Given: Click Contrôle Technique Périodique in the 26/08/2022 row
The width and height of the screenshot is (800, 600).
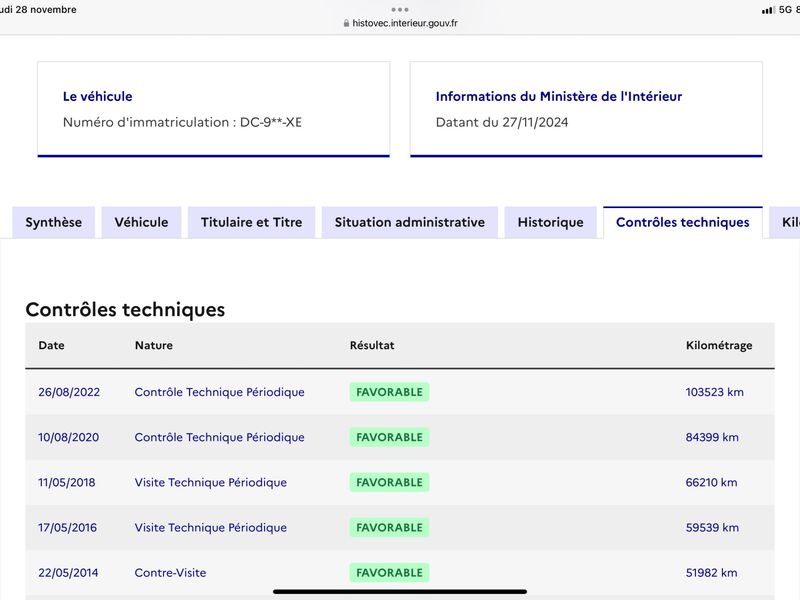Looking at the screenshot, I should pos(219,392).
